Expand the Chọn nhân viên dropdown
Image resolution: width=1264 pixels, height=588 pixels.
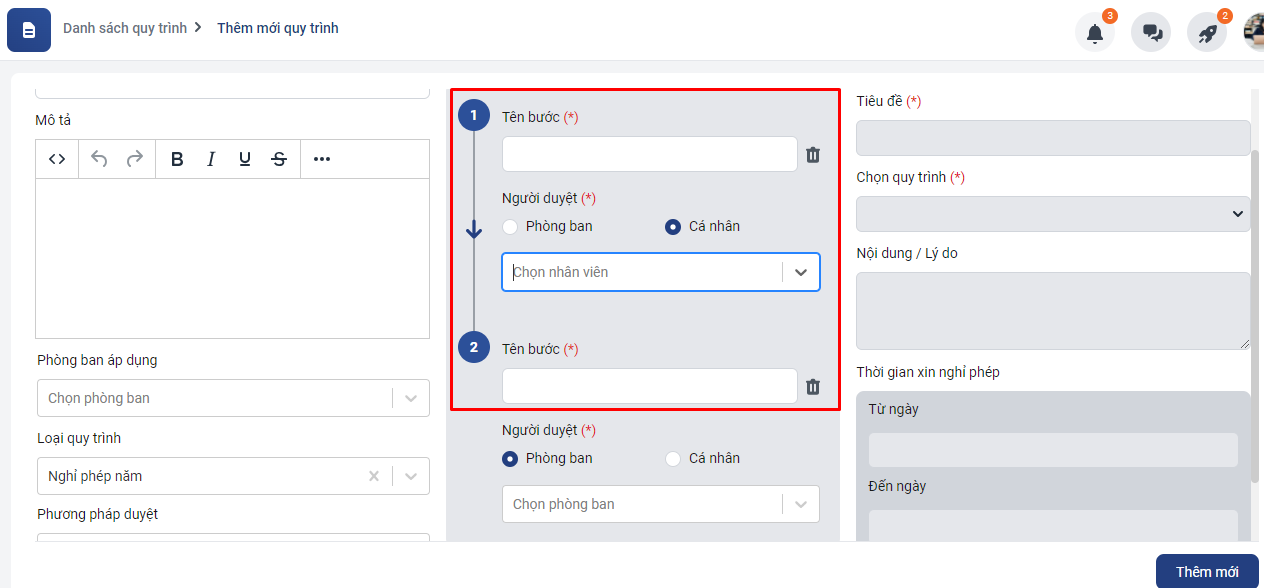coord(800,272)
